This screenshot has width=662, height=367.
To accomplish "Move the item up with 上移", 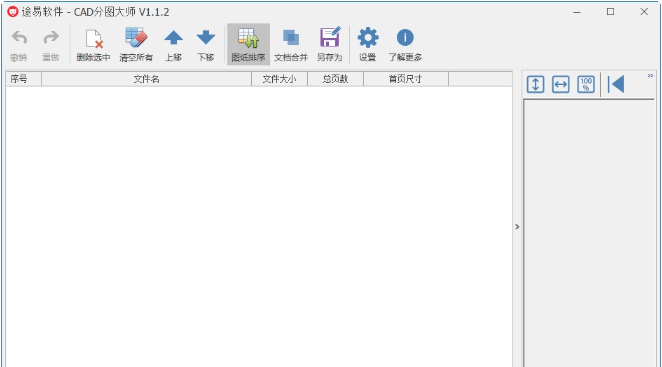I will (174, 44).
